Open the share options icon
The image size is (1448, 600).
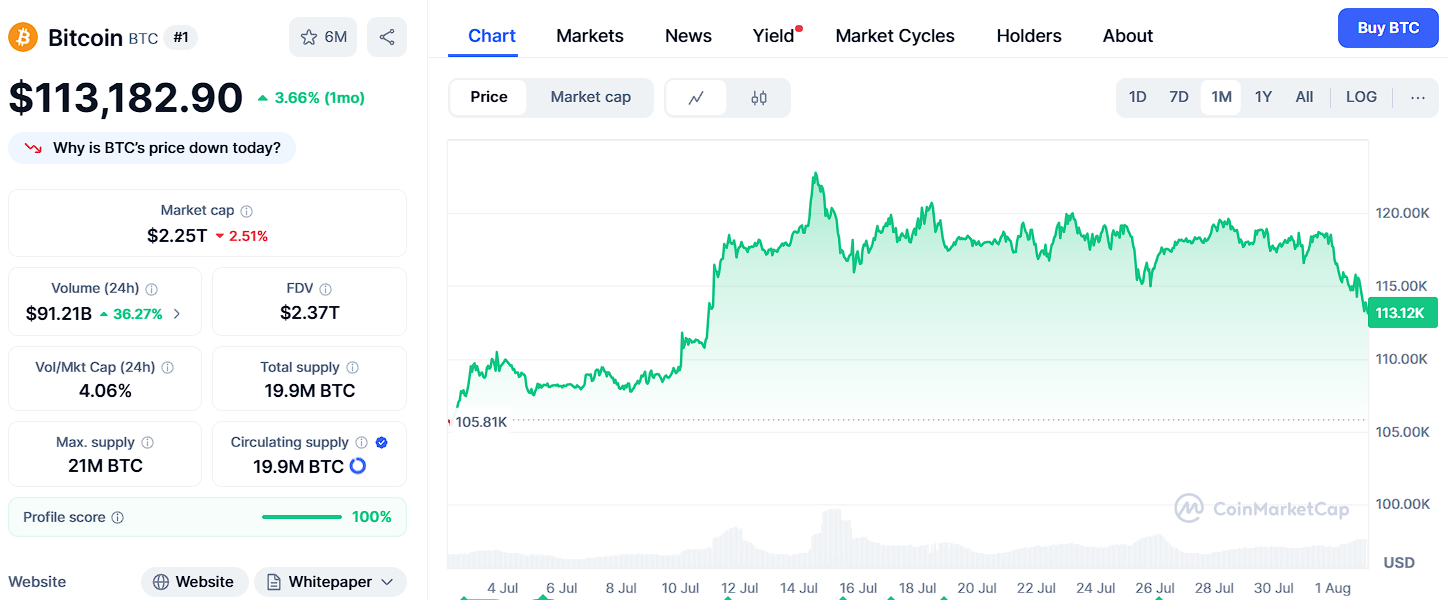tap(387, 37)
